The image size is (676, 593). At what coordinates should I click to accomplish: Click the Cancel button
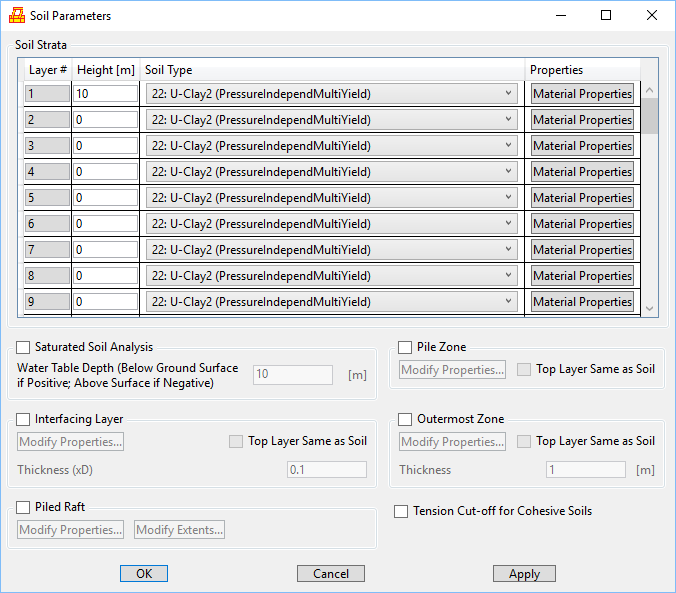(x=331, y=574)
